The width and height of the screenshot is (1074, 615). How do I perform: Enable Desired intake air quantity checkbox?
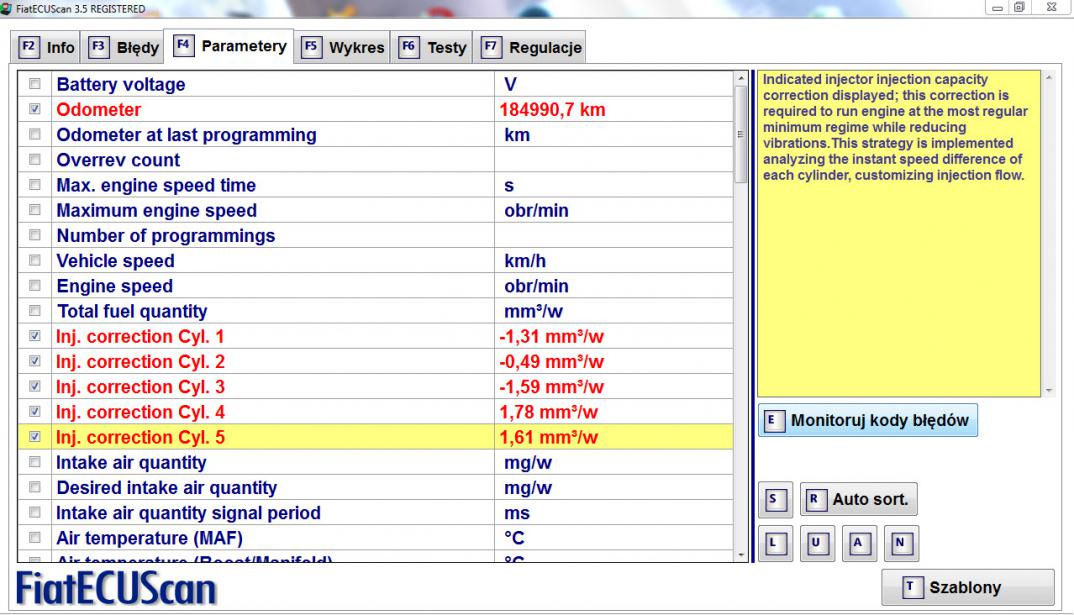coord(34,487)
